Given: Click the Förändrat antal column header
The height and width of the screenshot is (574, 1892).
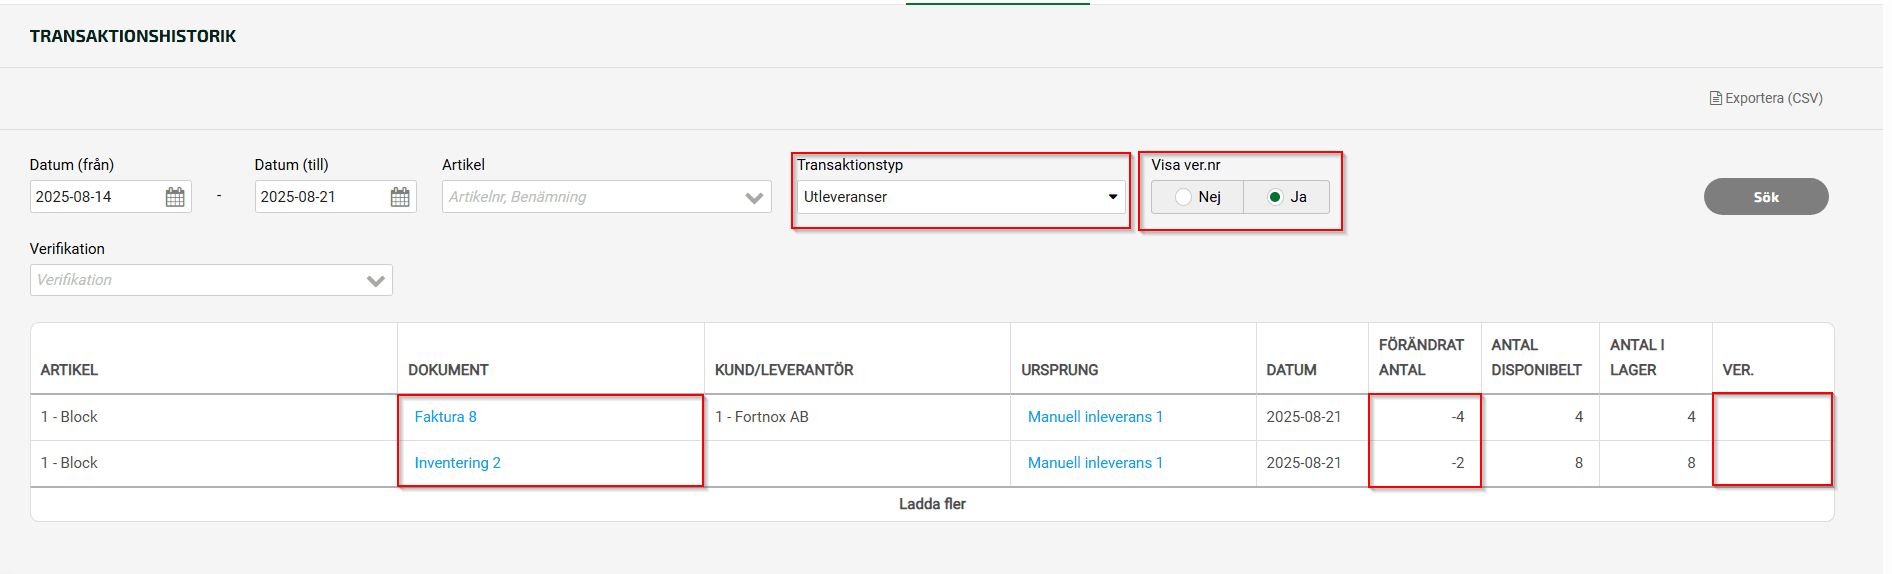Looking at the screenshot, I should tap(1421, 357).
